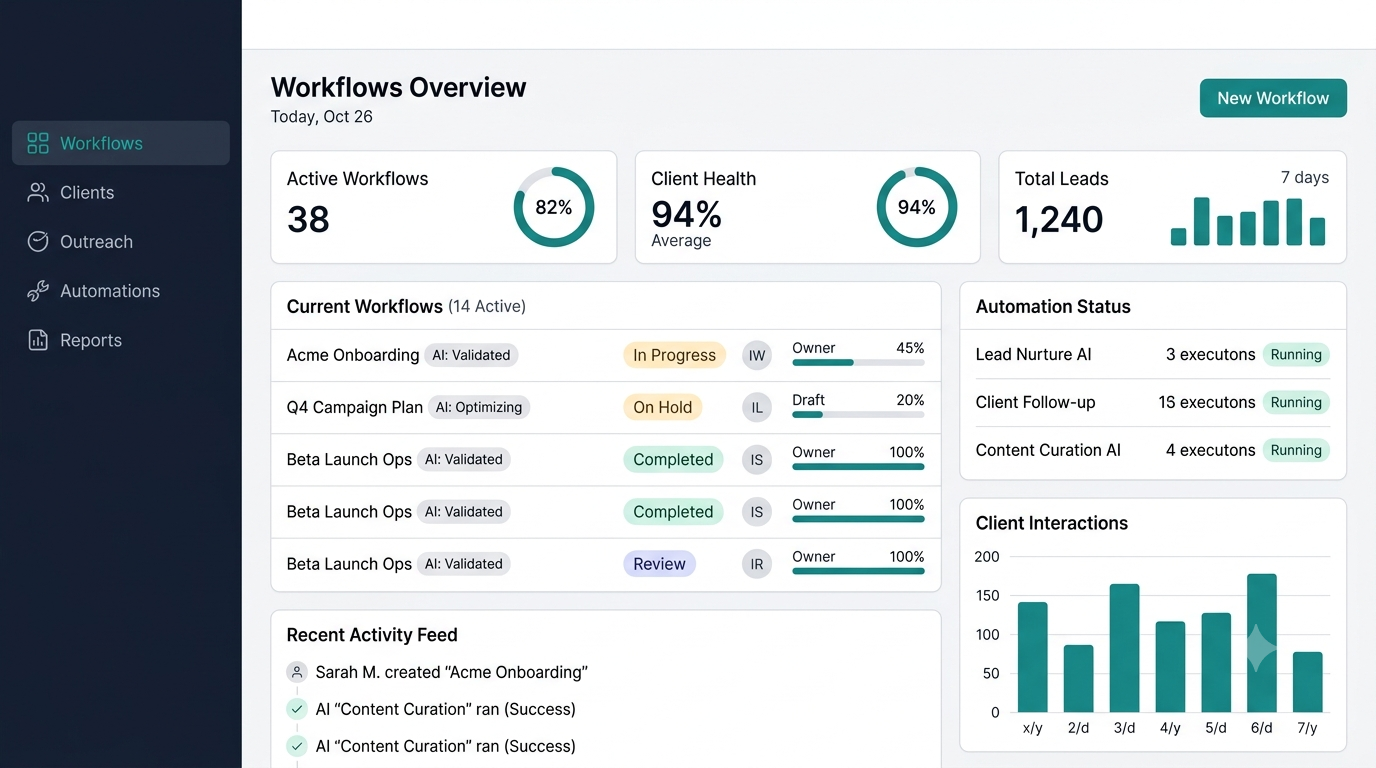1376x768 pixels.
Task: Click the Automation Status heading
Action: [1053, 307]
